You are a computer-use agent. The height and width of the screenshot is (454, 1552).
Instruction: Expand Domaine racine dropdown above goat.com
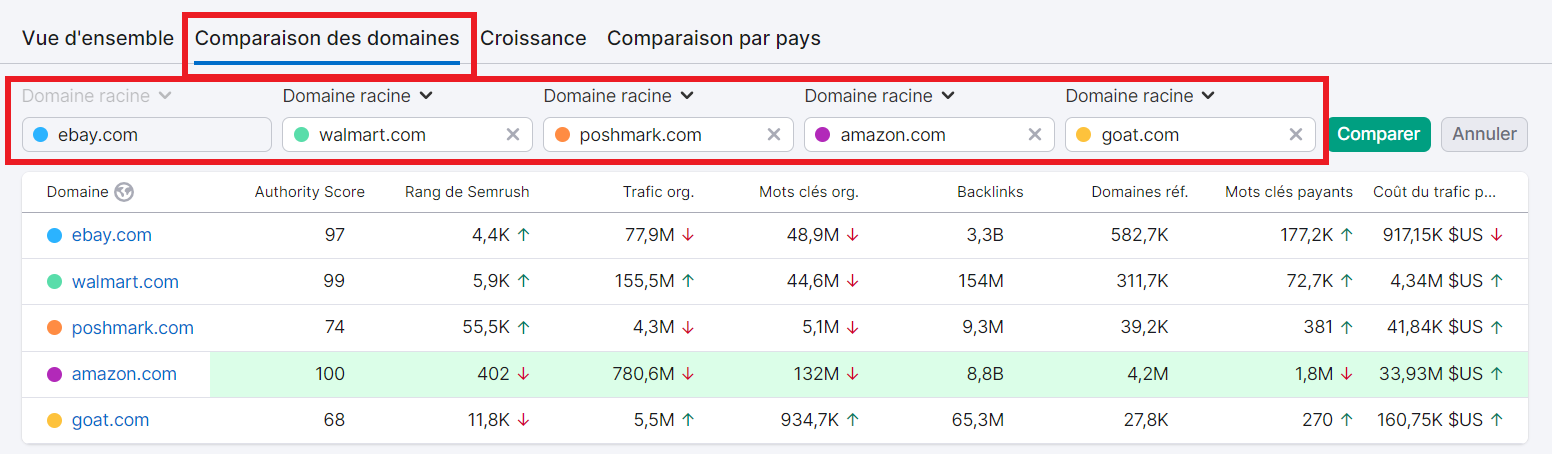[1140, 96]
